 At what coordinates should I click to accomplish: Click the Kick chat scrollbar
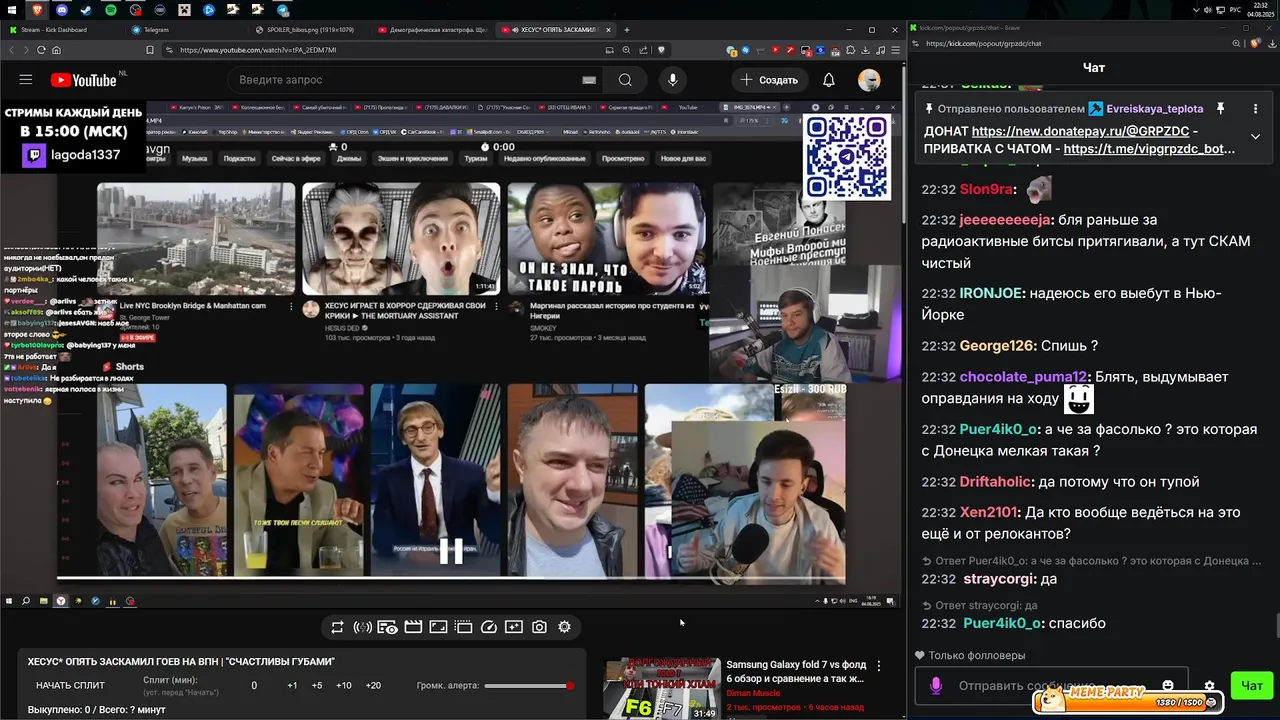[1276, 626]
